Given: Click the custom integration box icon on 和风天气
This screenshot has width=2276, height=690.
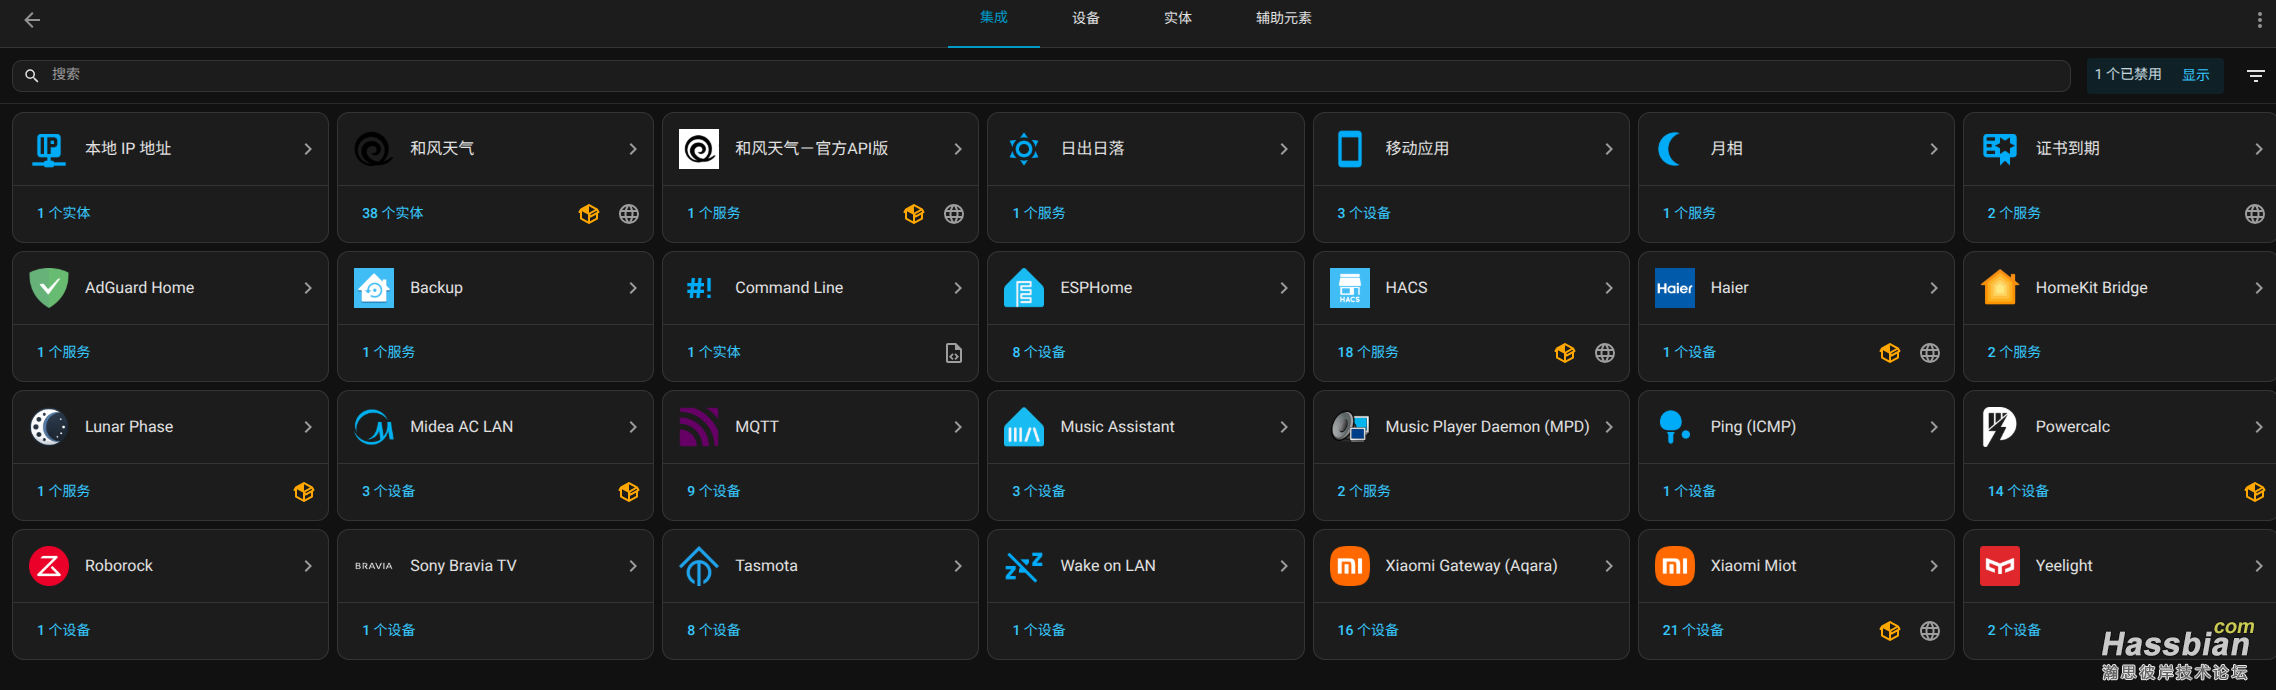Looking at the screenshot, I should pyautogui.click(x=589, y=214).
